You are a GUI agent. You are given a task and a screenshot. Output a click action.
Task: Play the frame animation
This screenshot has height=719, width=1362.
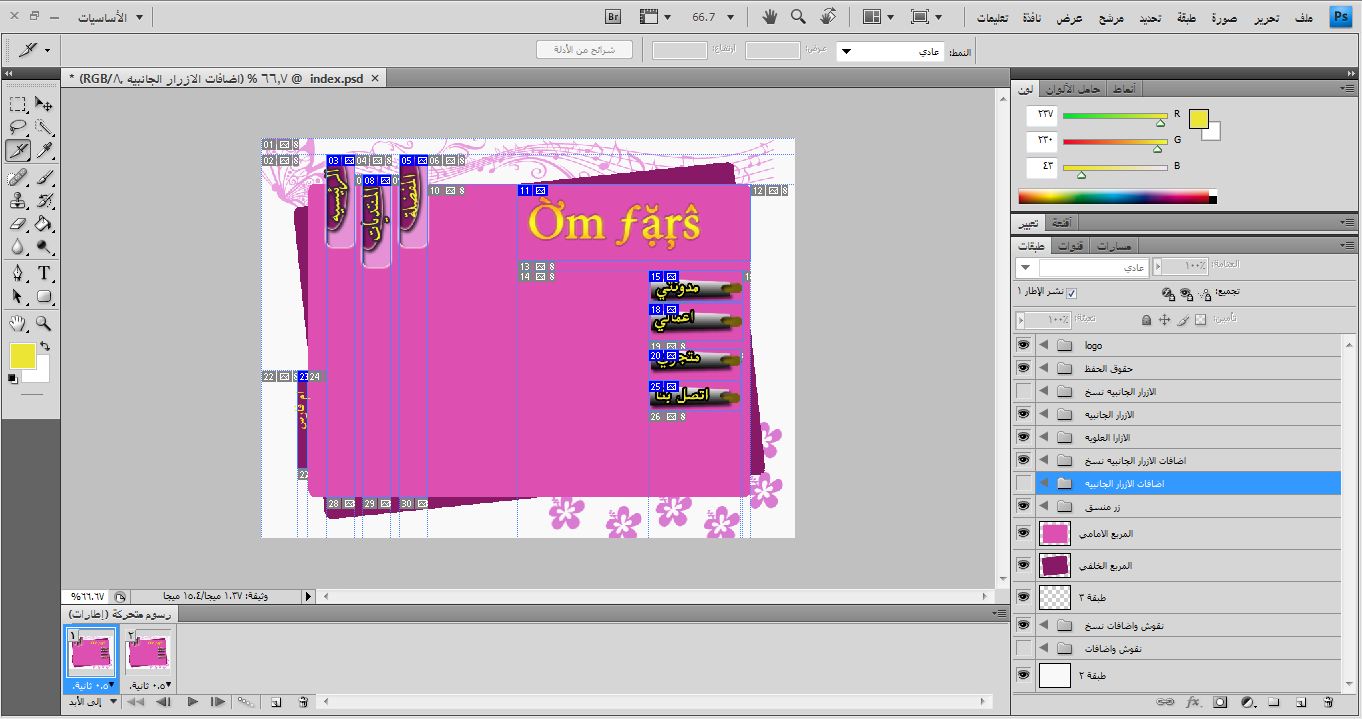pos(192,703)
